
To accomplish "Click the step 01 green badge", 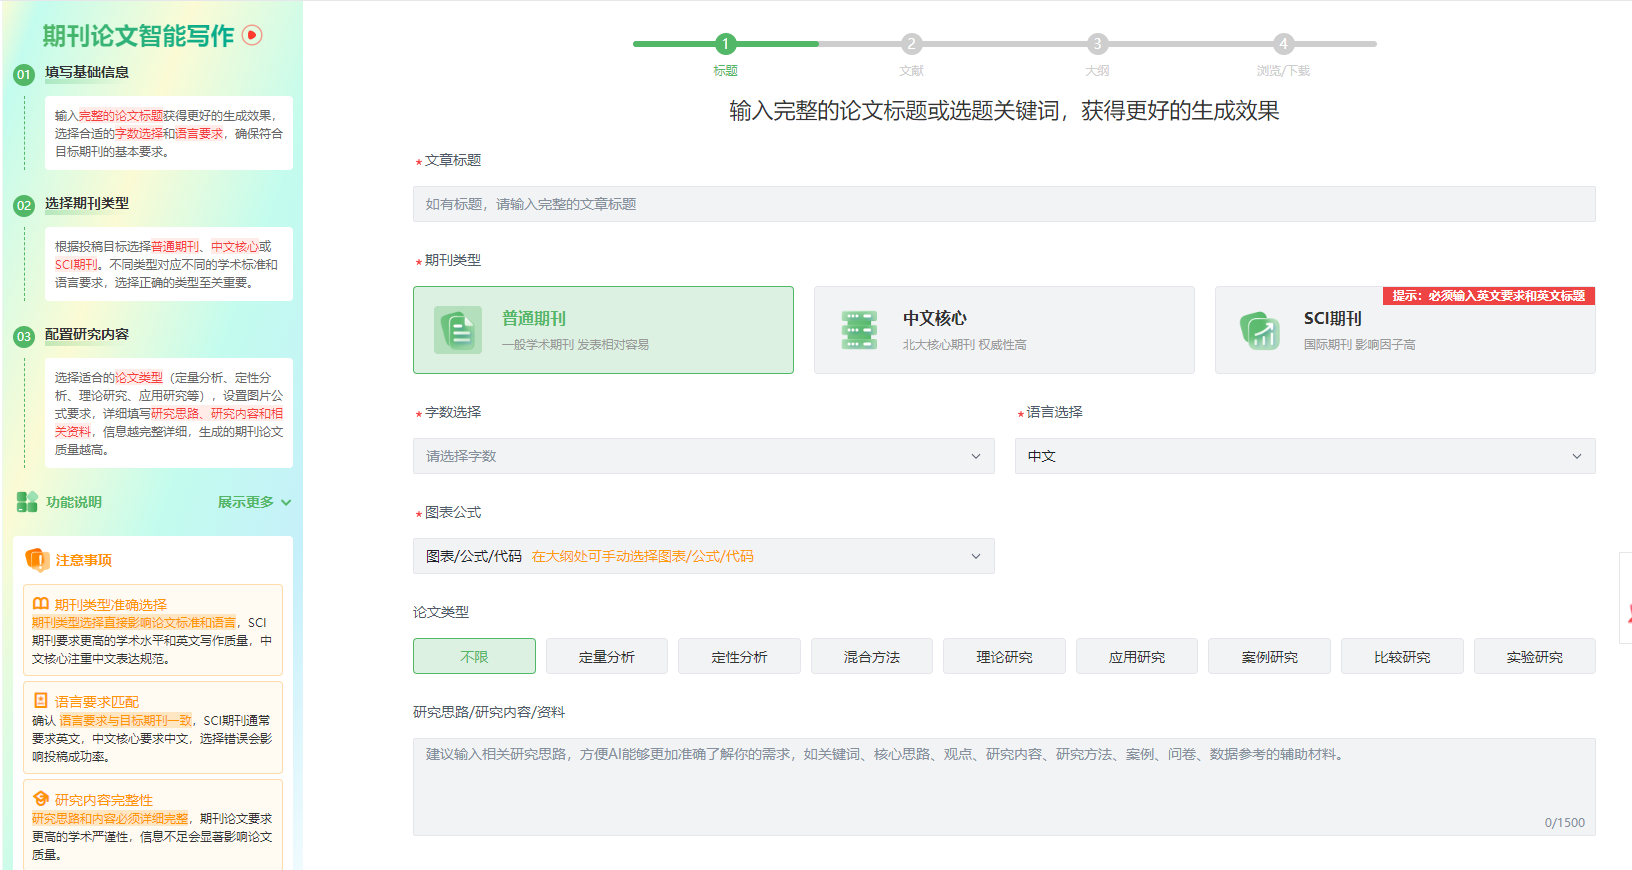I will [24, 74].
